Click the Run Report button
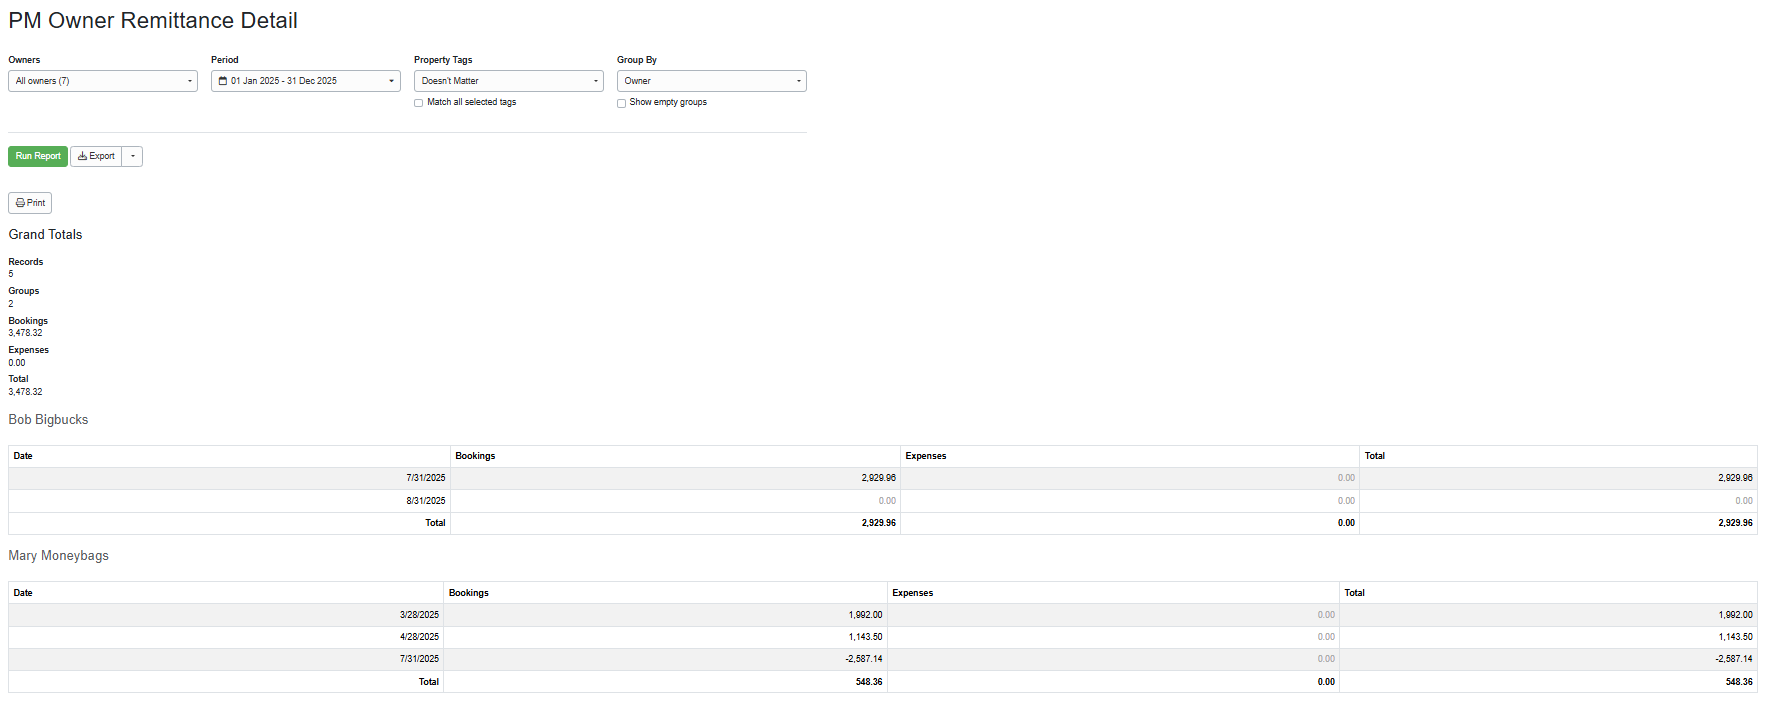The width and height of the screenshot is (1767, 704). (x=38, y=156)
